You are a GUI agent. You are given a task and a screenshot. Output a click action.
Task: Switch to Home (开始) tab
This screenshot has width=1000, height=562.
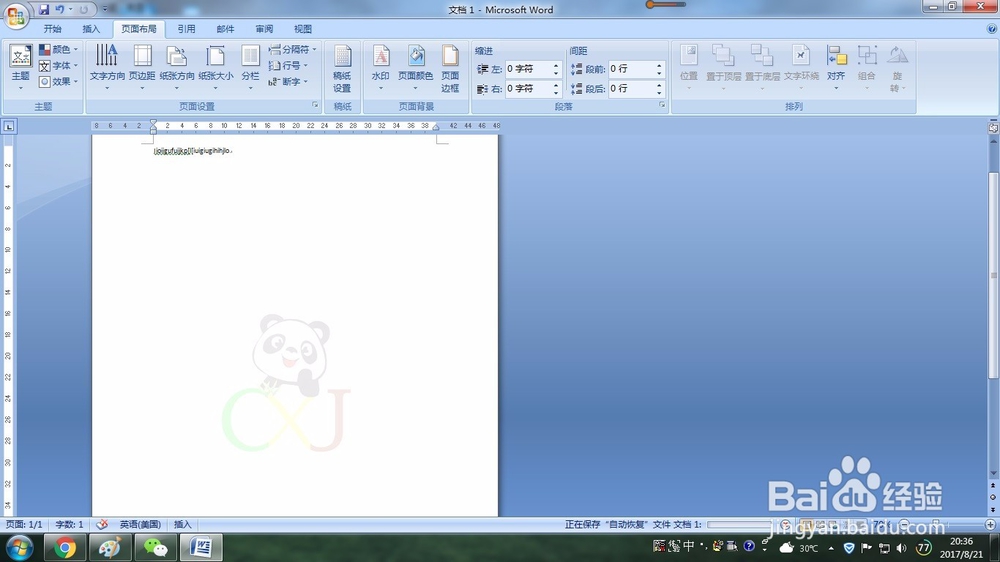(52, 29)
